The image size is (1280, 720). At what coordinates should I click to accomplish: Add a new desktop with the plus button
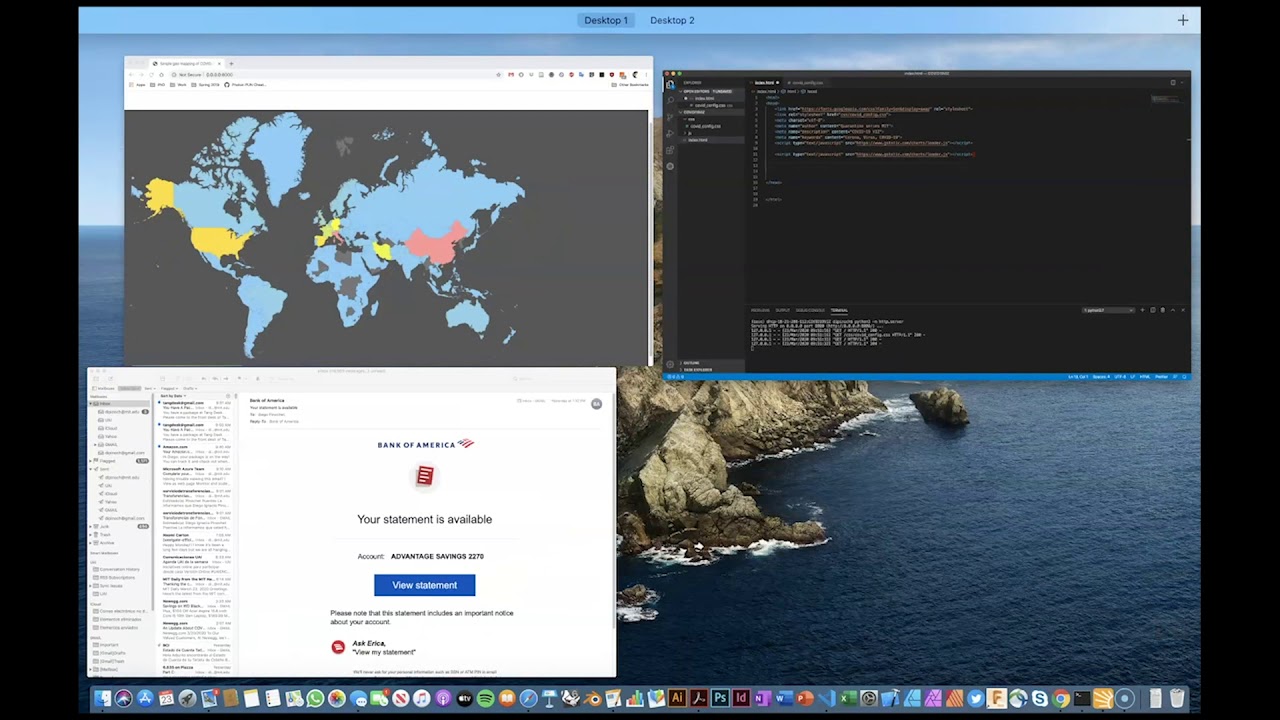point(1183,20)
